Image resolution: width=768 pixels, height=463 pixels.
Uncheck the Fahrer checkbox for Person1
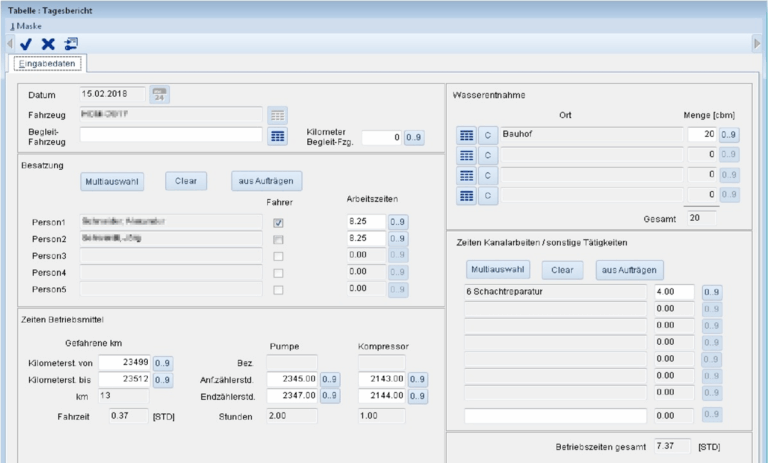pos(279,222)
